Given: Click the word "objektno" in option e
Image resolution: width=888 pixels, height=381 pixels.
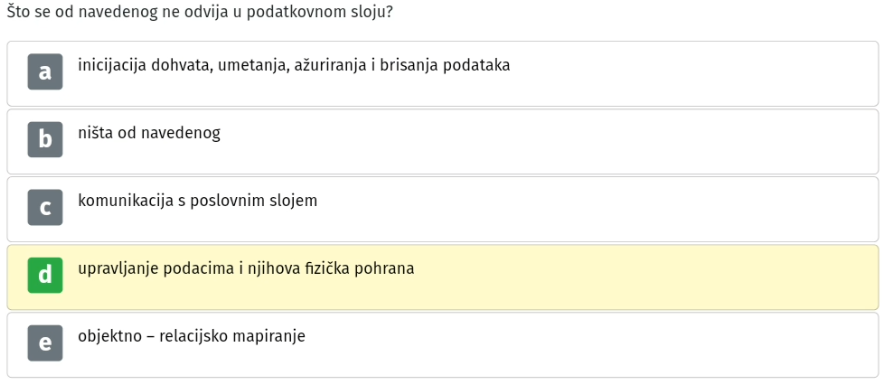Looking at the screenshot, I should pos(109,337).
